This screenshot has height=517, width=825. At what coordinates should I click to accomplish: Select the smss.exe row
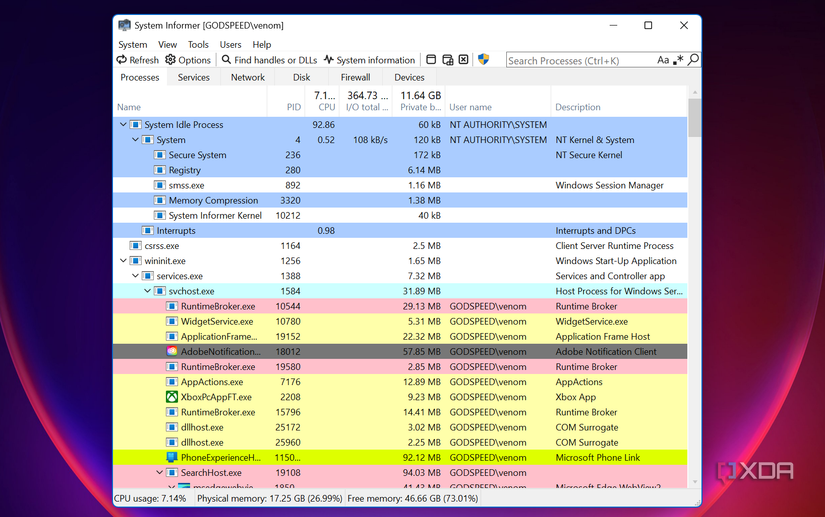[400, 185]
